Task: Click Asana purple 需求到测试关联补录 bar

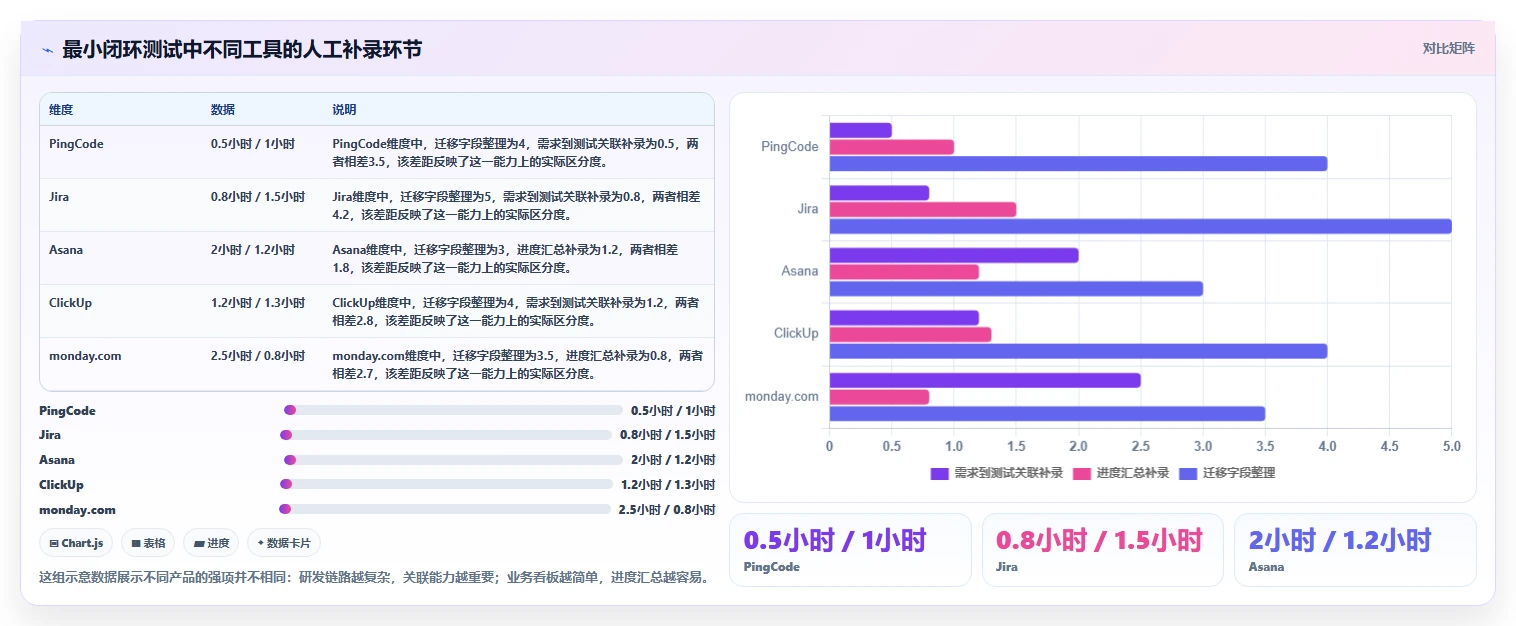Action: [x=954, y=255]
